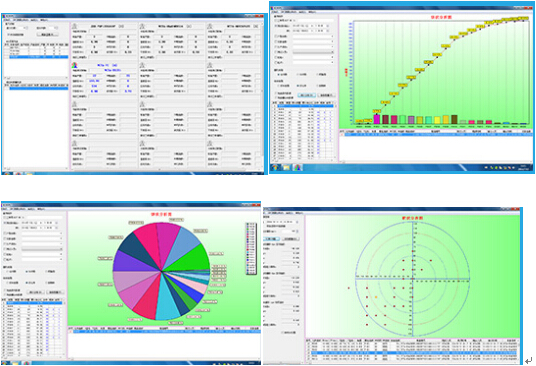Click the colorful active machine icon in monitor grid

pos(75,65)
